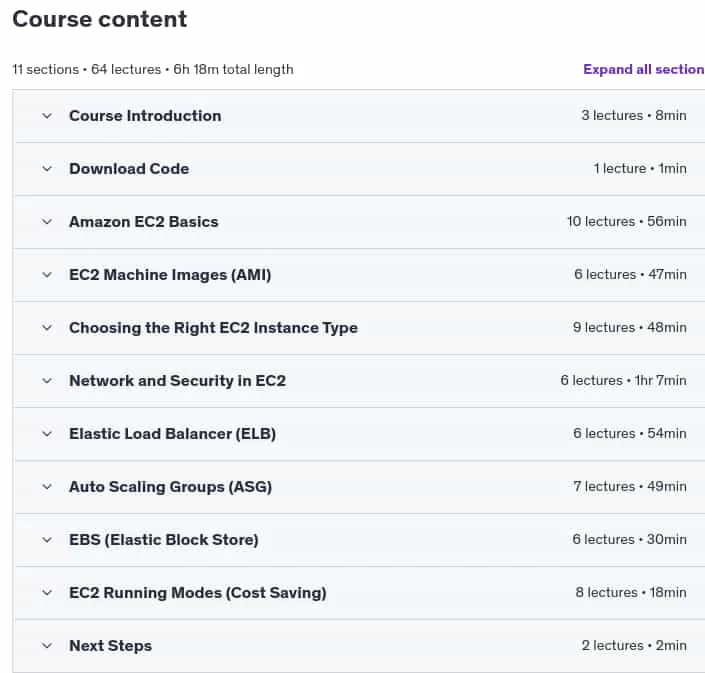Click the '6 lectures • 30min' label
Image resolution: width=705 pixels, height=673 pixels.
(629, 539)
